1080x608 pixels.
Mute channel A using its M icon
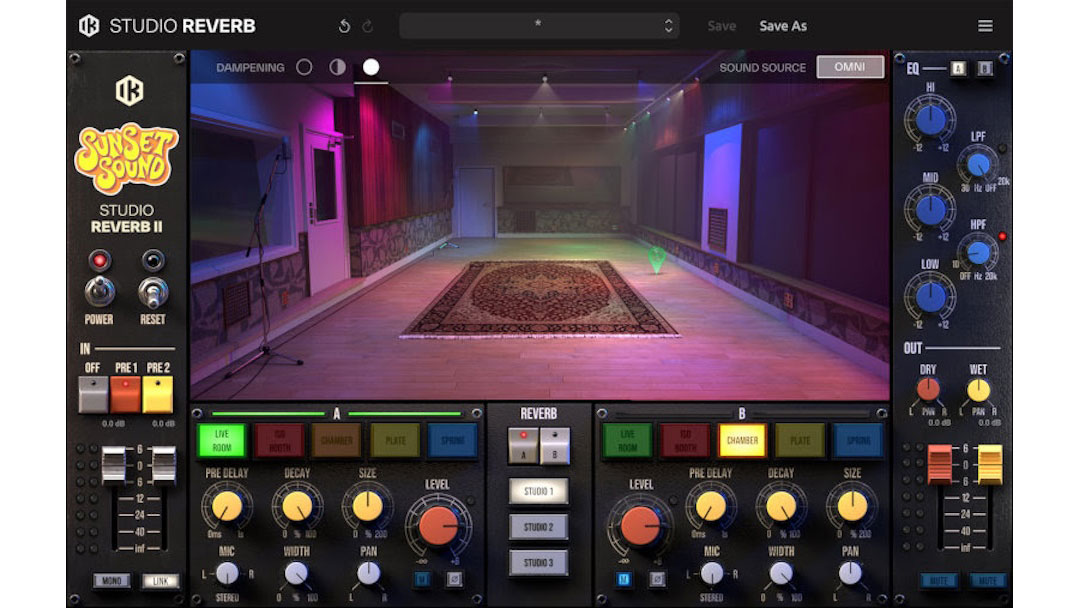pyautogui.click(x=422, y=579)
